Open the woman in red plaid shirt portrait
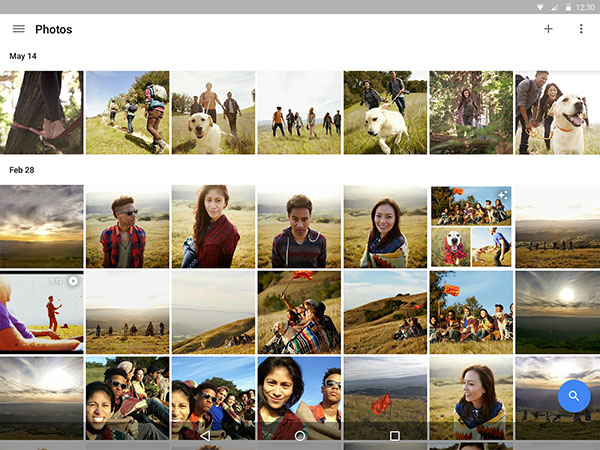This screenshot has width=600, height=450. (x=213, y=226)
